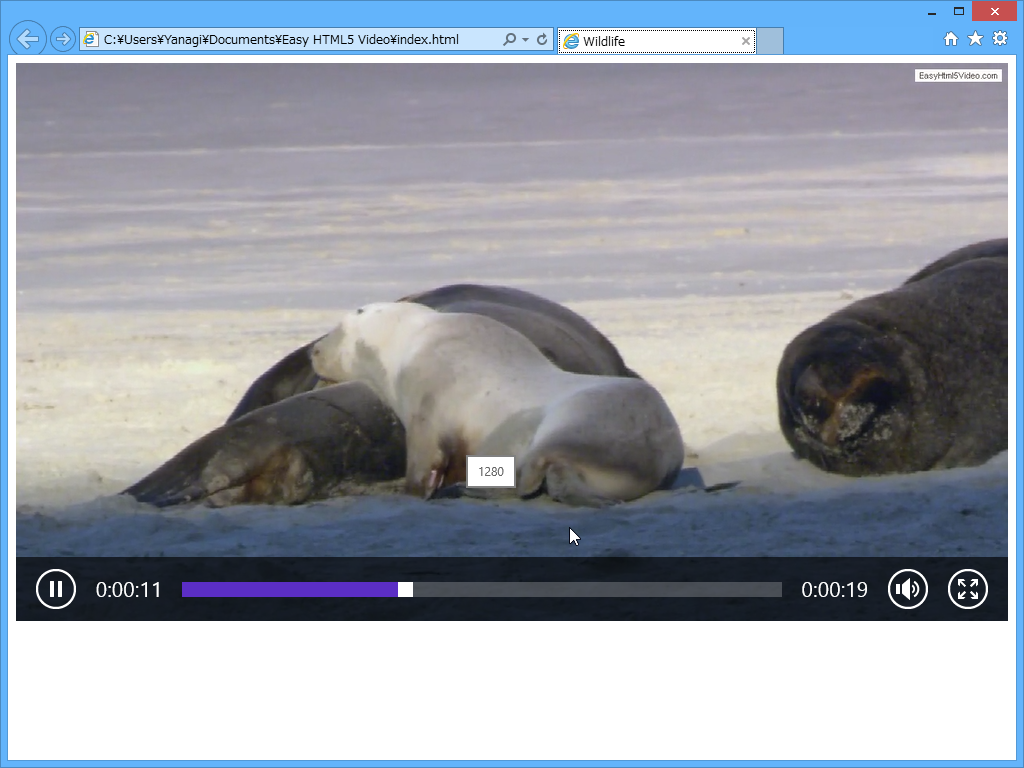Seek to the unplayed gray part of timeline
This screenshot has width=1024, height=768.
(x=600, y=590)
